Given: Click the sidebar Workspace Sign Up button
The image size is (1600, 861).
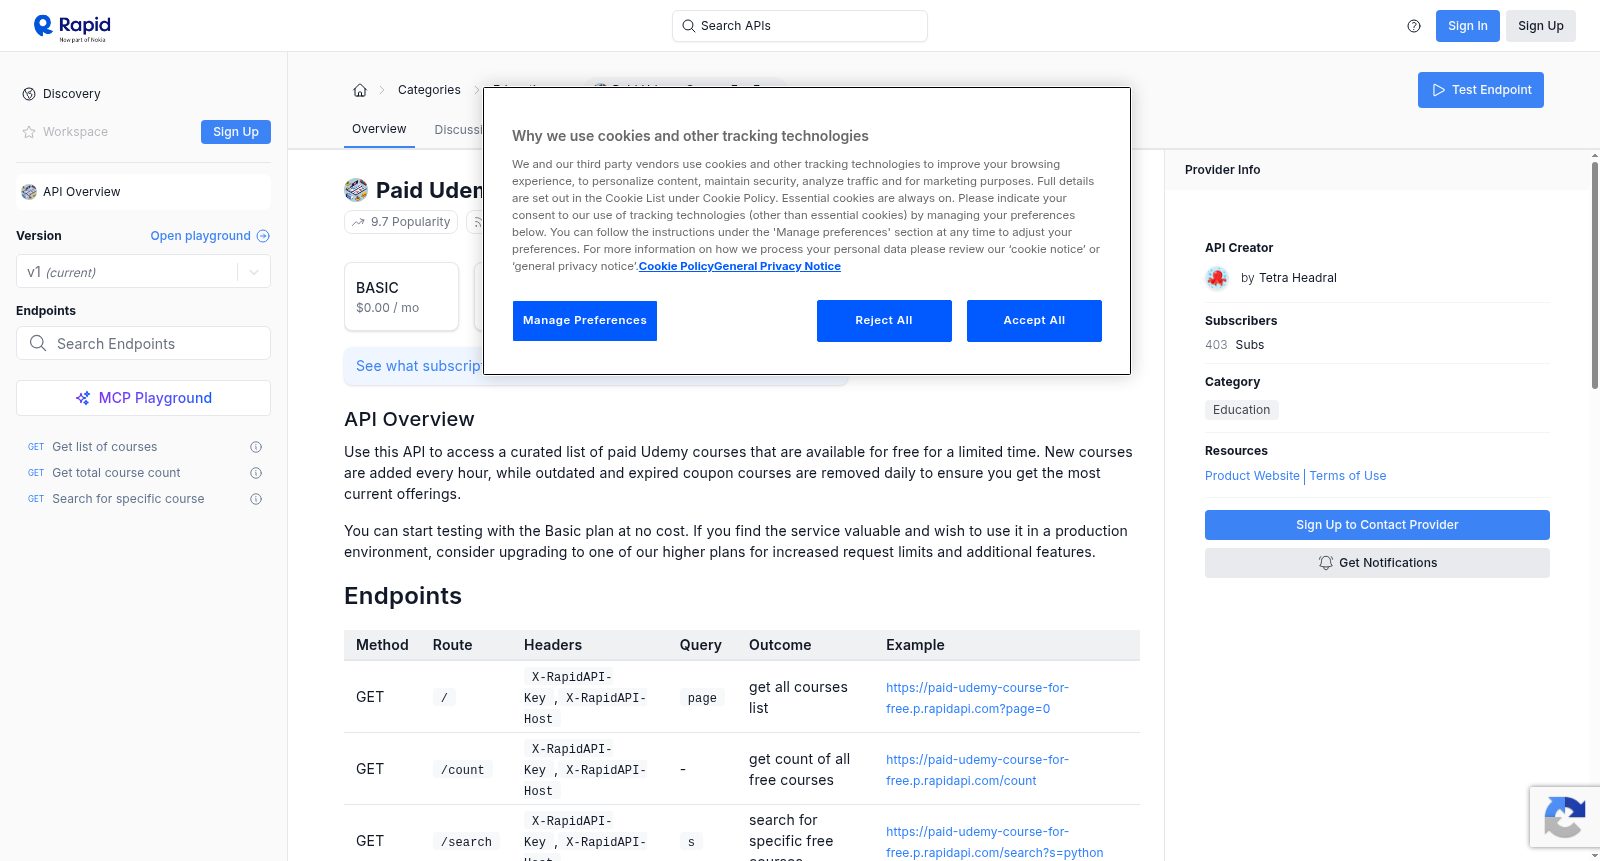Looking at the screenshot, I should coord(236,132).
